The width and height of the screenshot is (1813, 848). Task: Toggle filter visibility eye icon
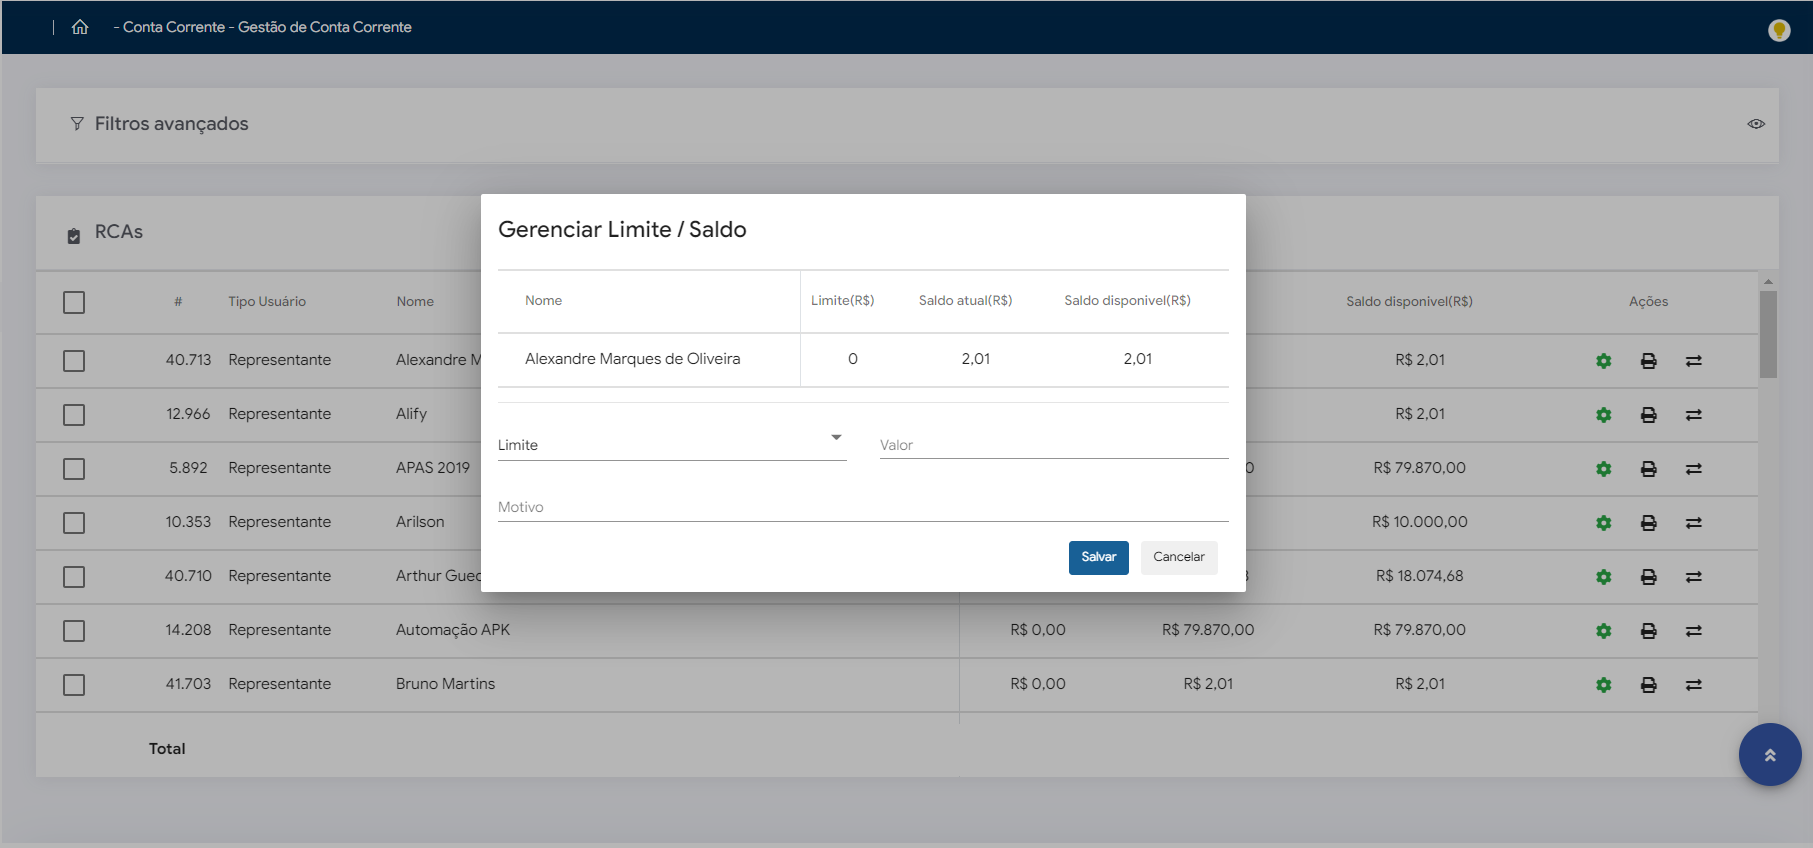1755,124
